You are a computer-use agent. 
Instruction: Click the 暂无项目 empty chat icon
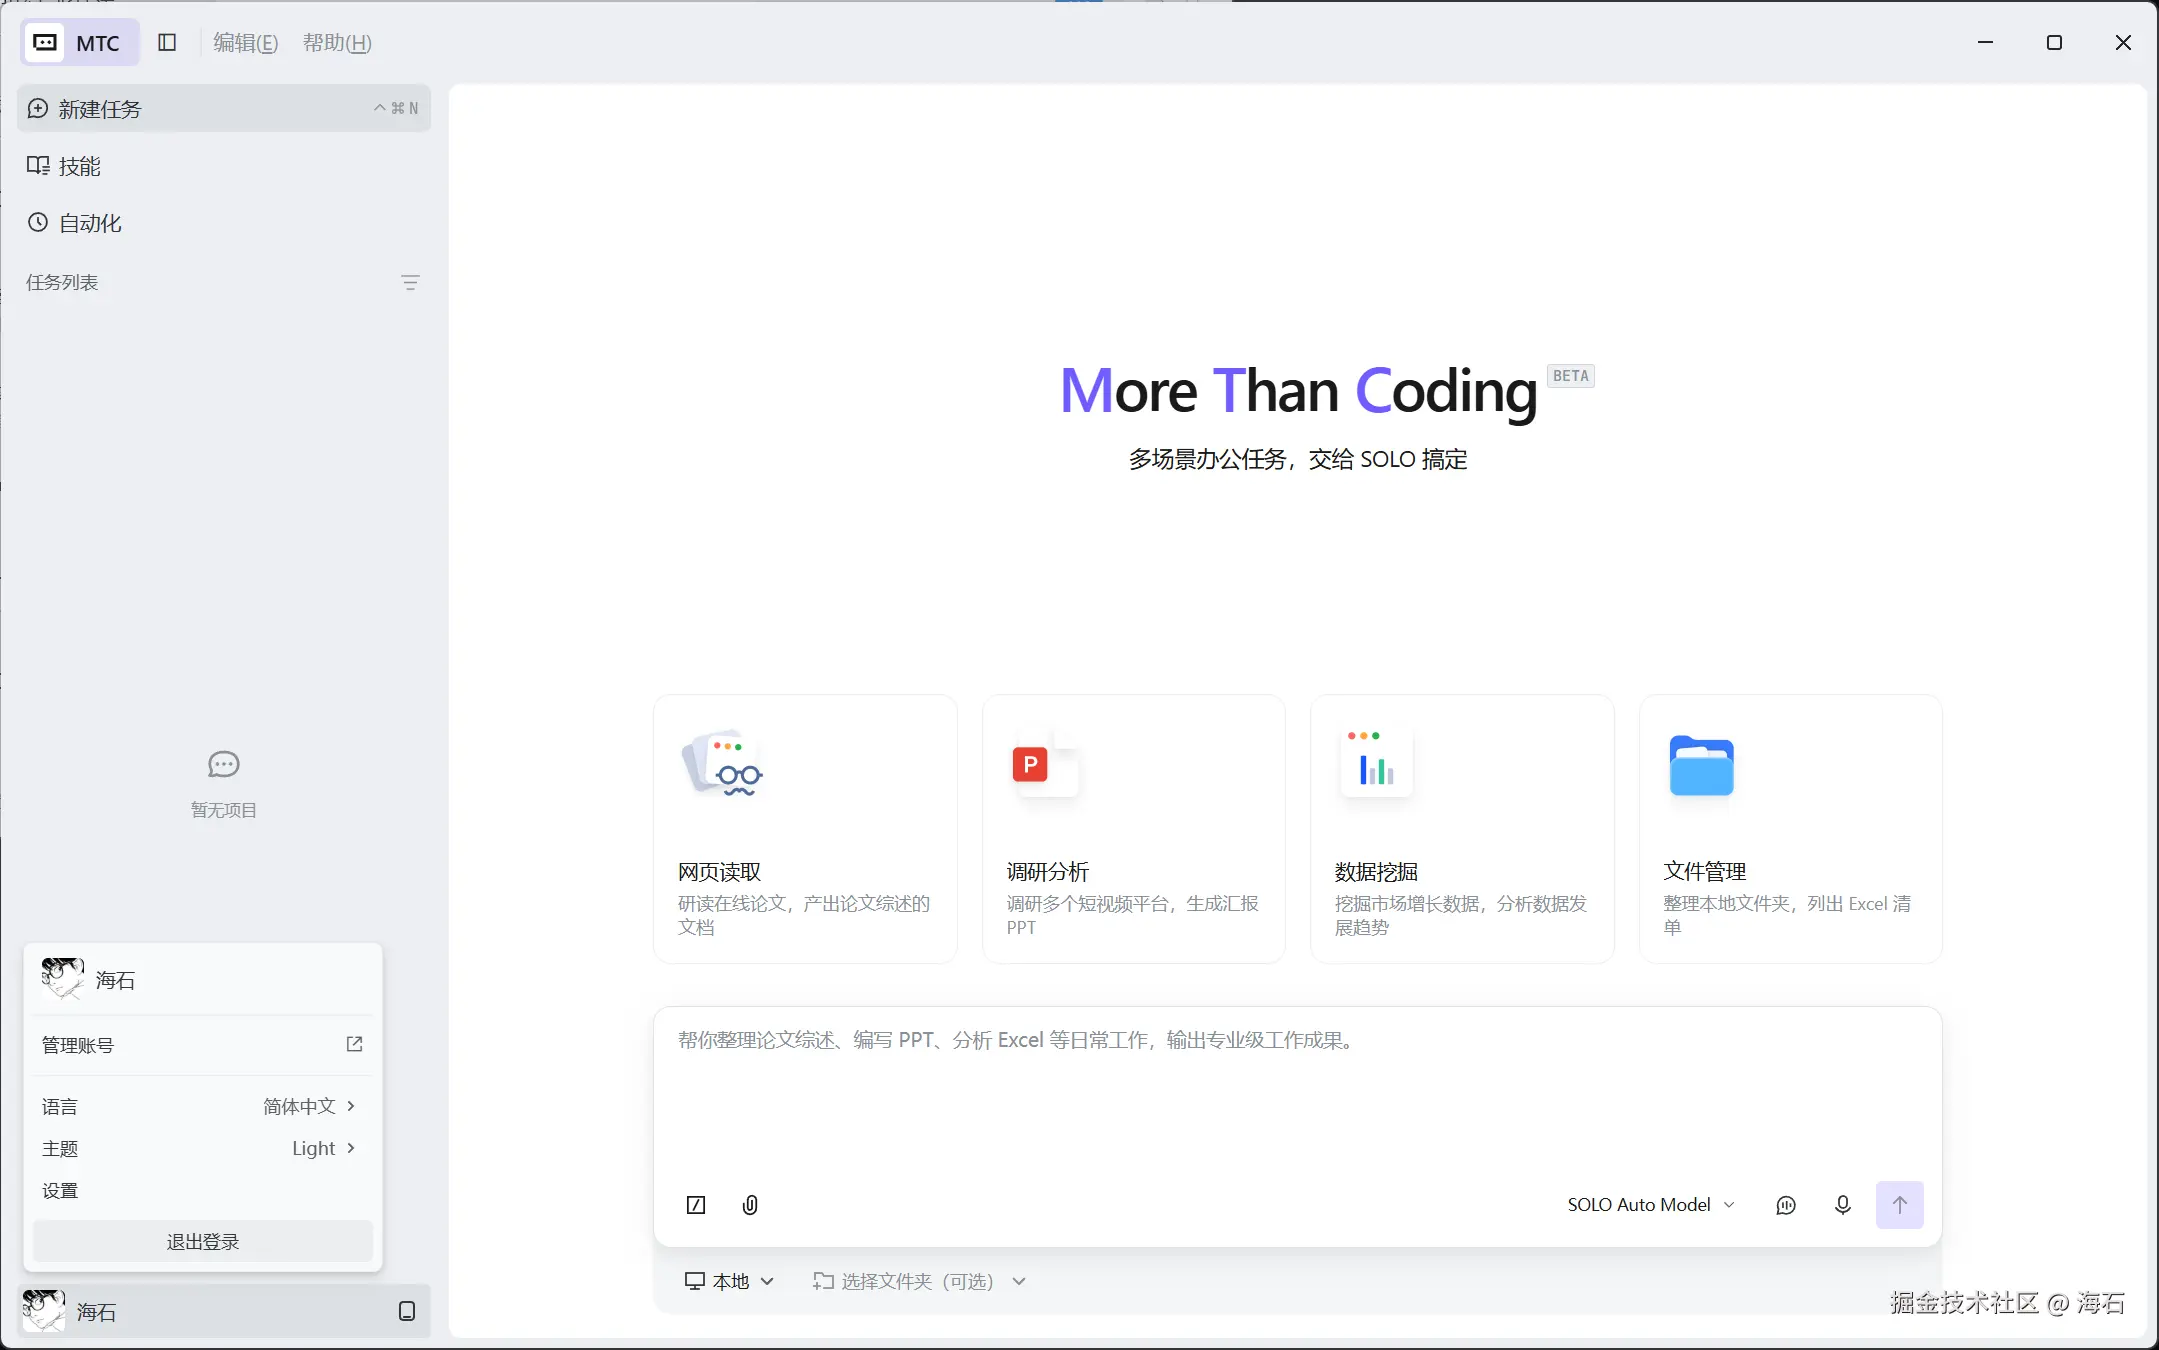point(224,765)
